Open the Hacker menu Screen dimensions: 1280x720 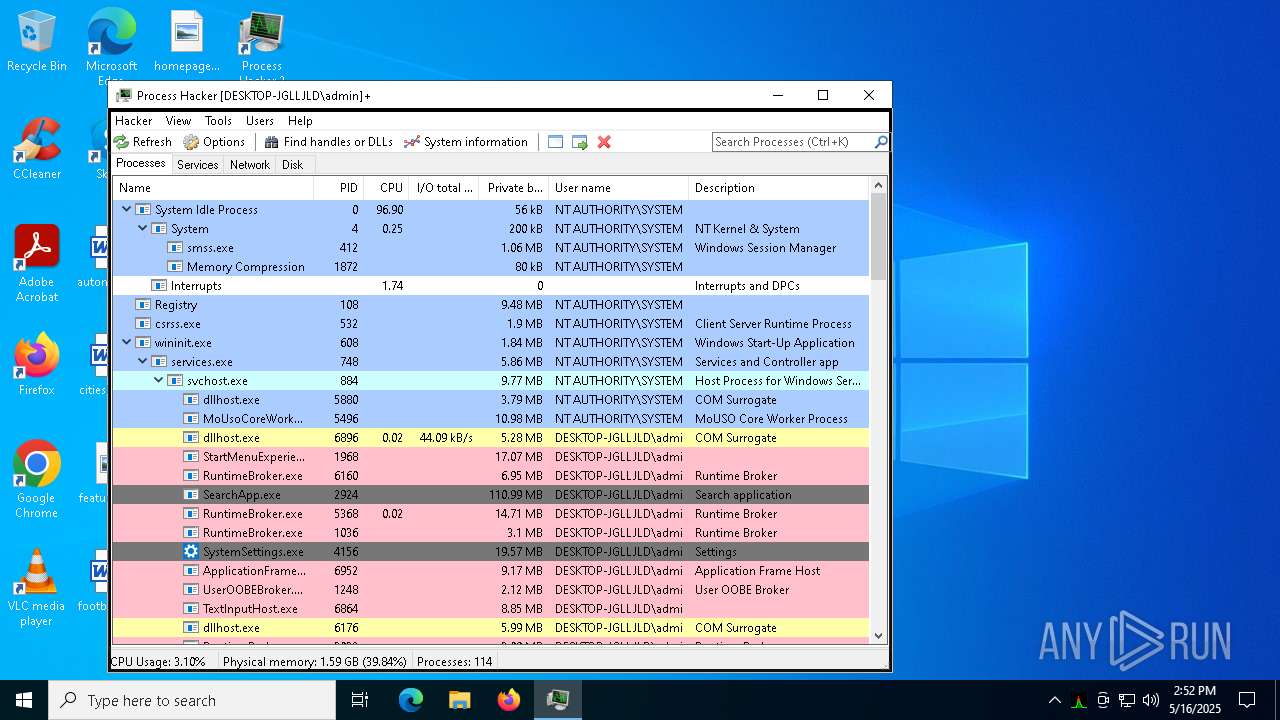pos(134,121)
